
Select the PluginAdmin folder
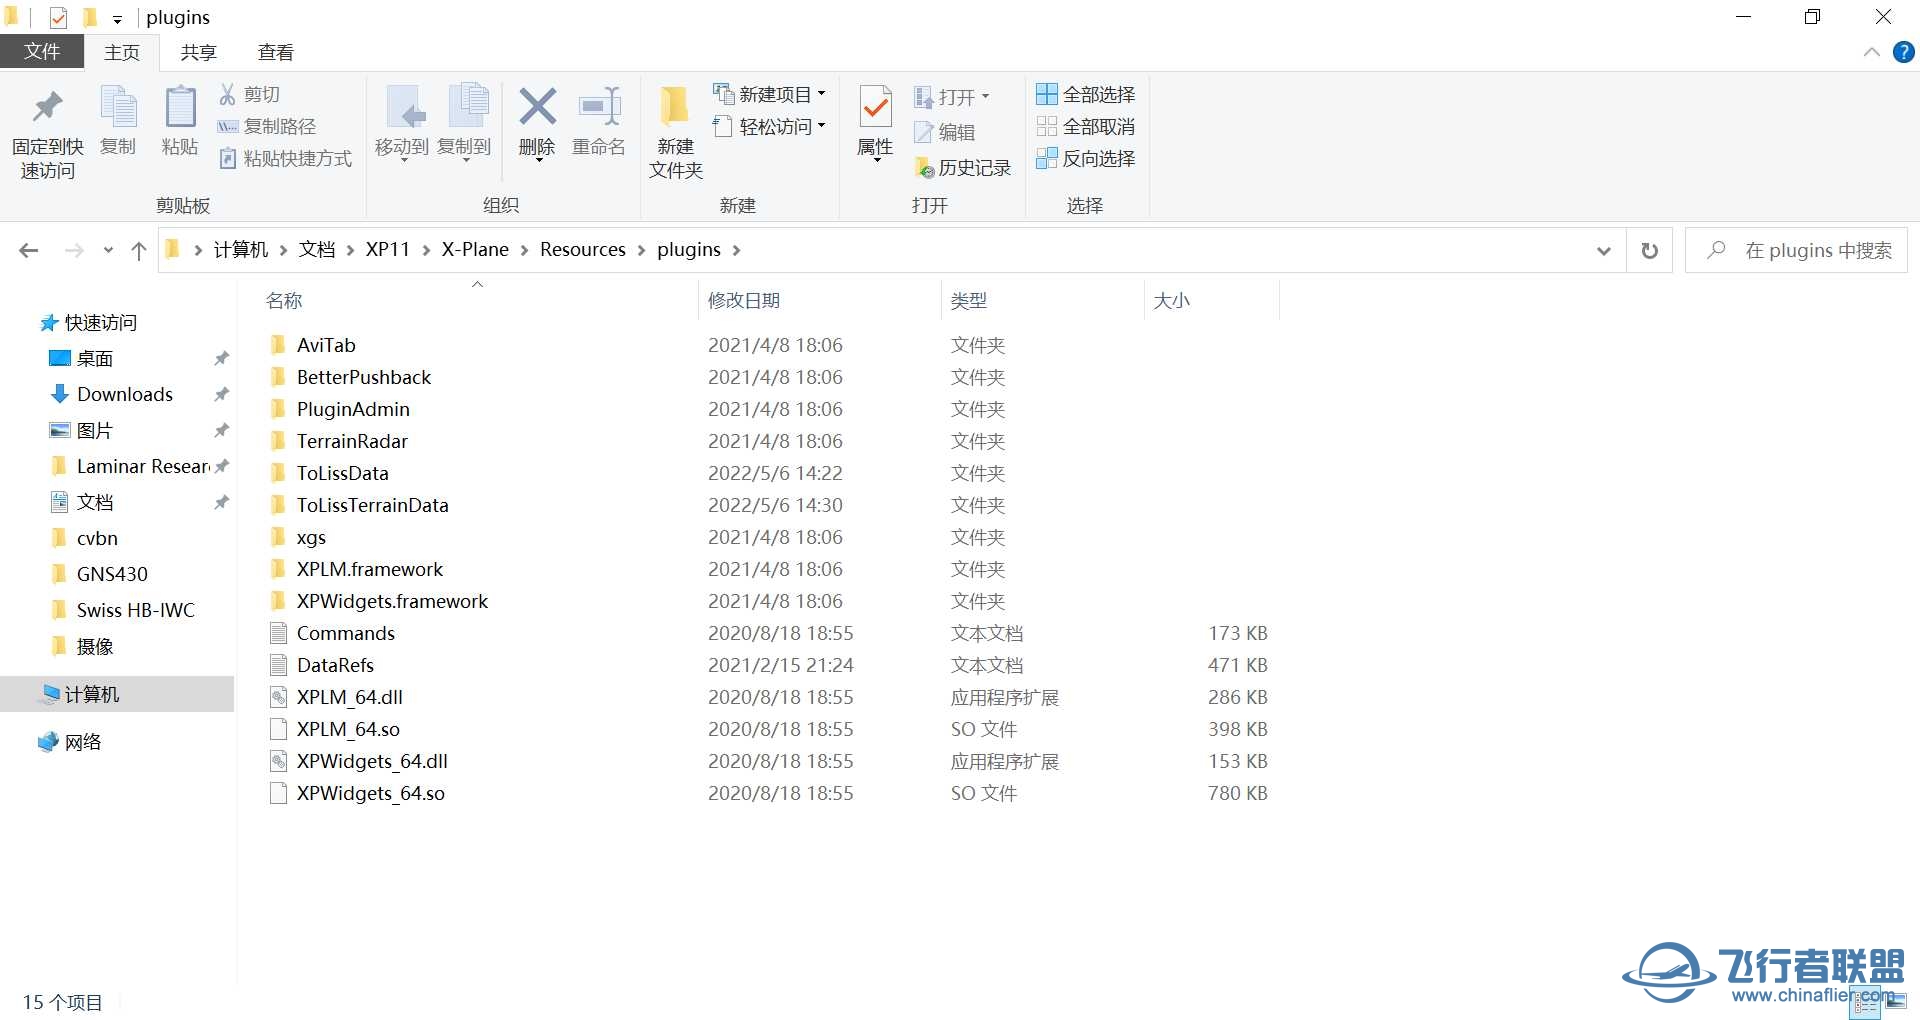pos(353,409)
